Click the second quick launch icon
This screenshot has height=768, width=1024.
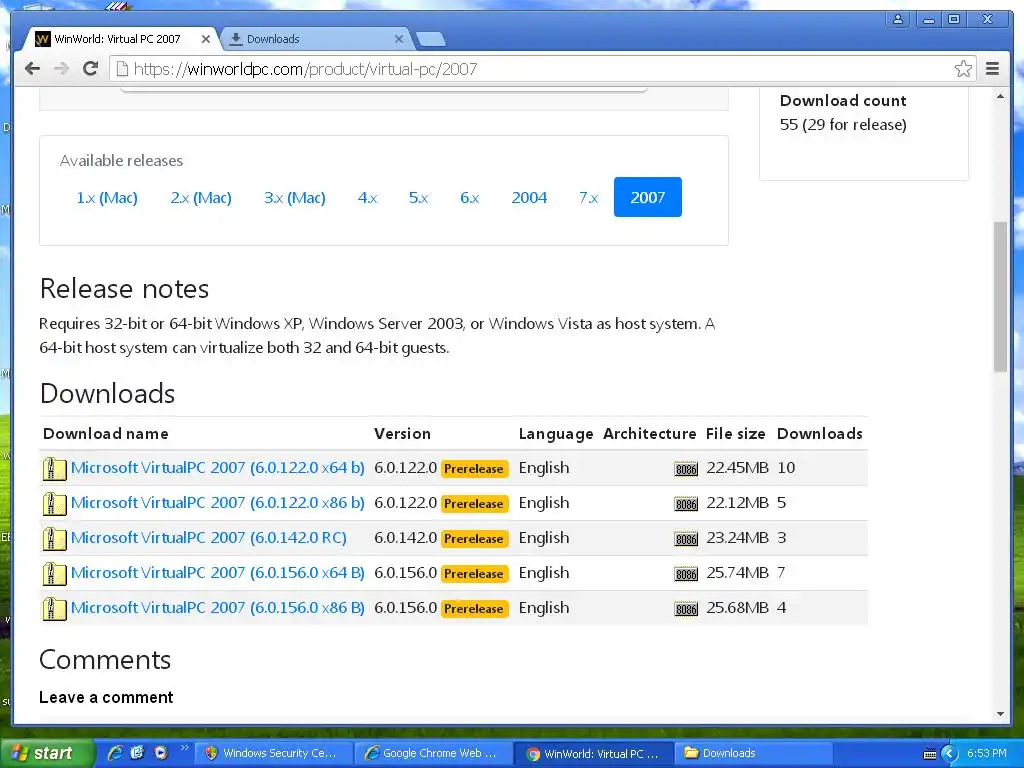(x=137, y=753)
